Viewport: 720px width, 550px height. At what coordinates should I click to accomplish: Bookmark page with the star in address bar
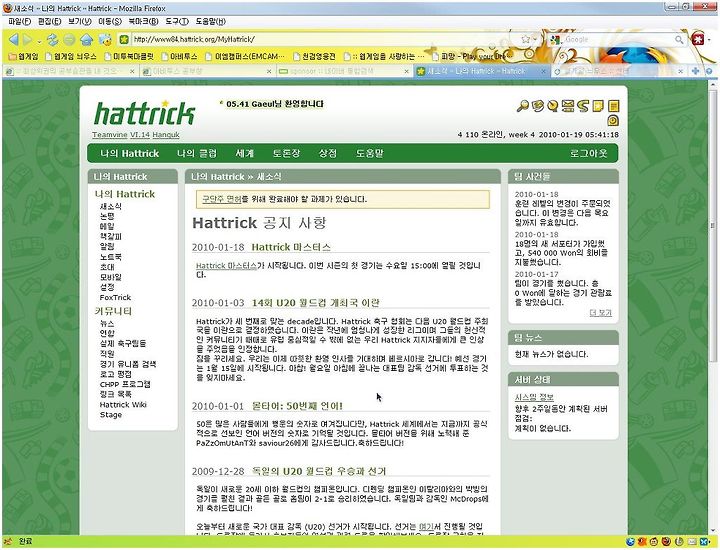525,39
